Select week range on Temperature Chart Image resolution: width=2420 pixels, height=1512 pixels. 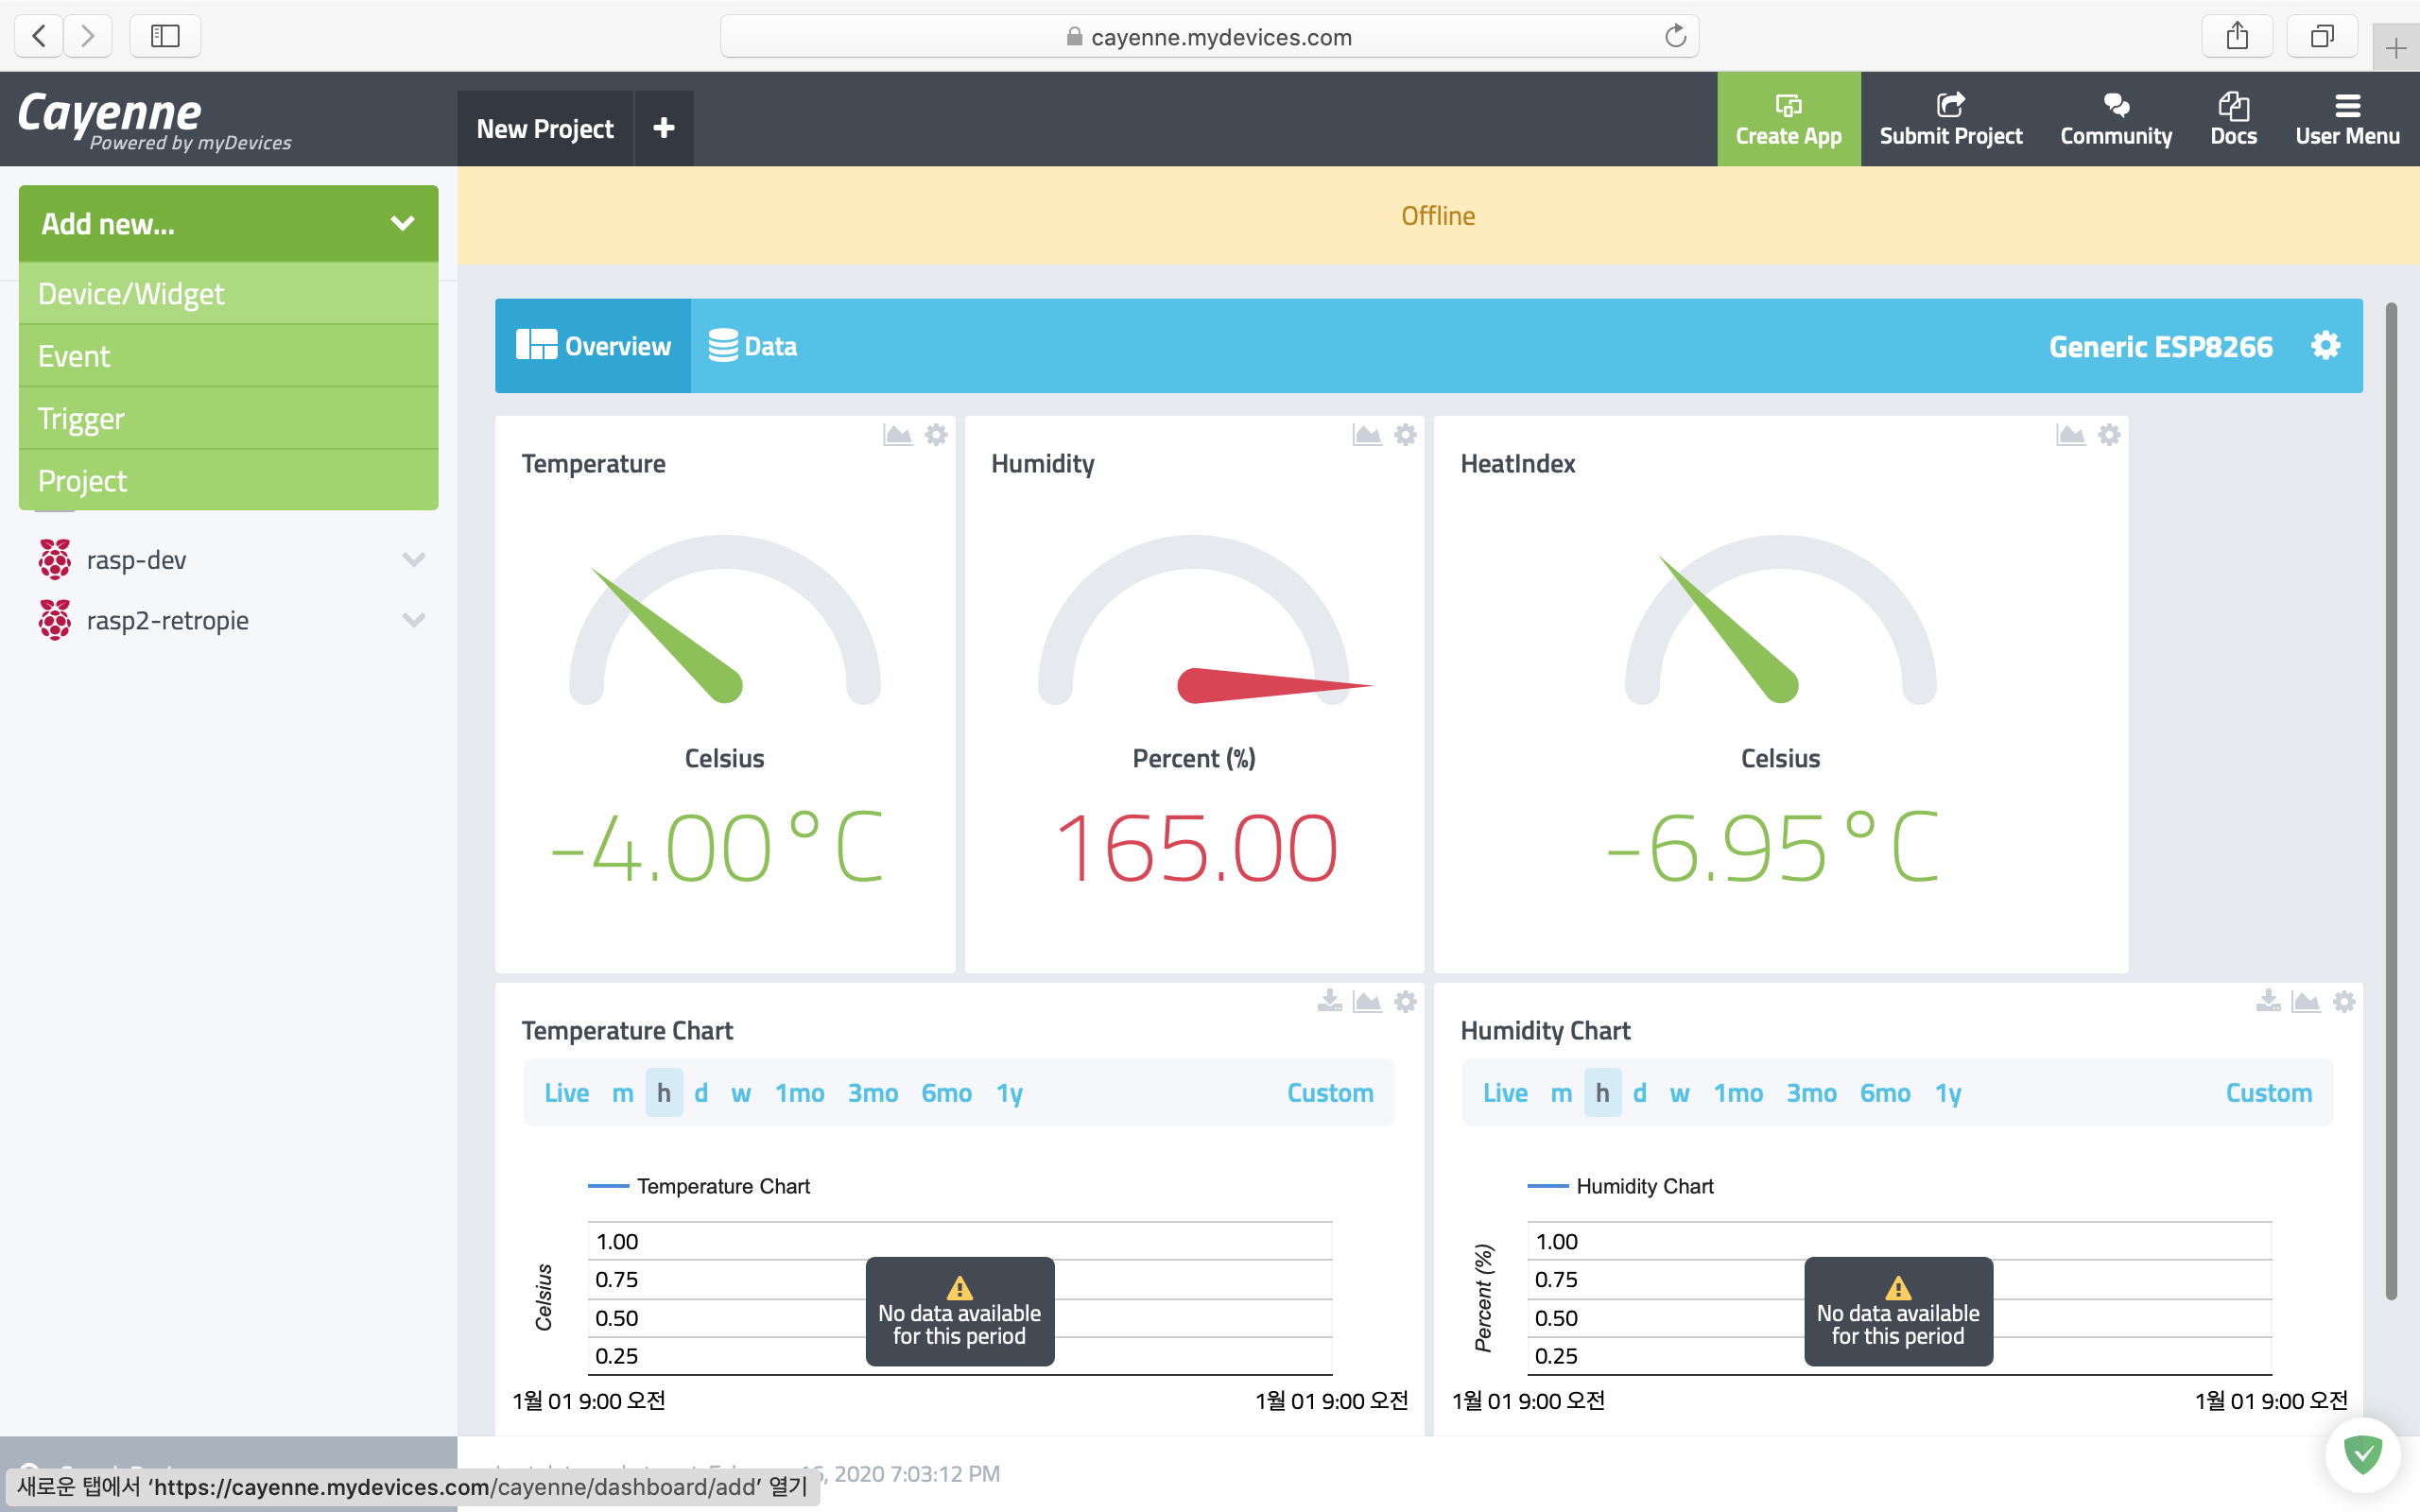click(x=740, y=1093)
